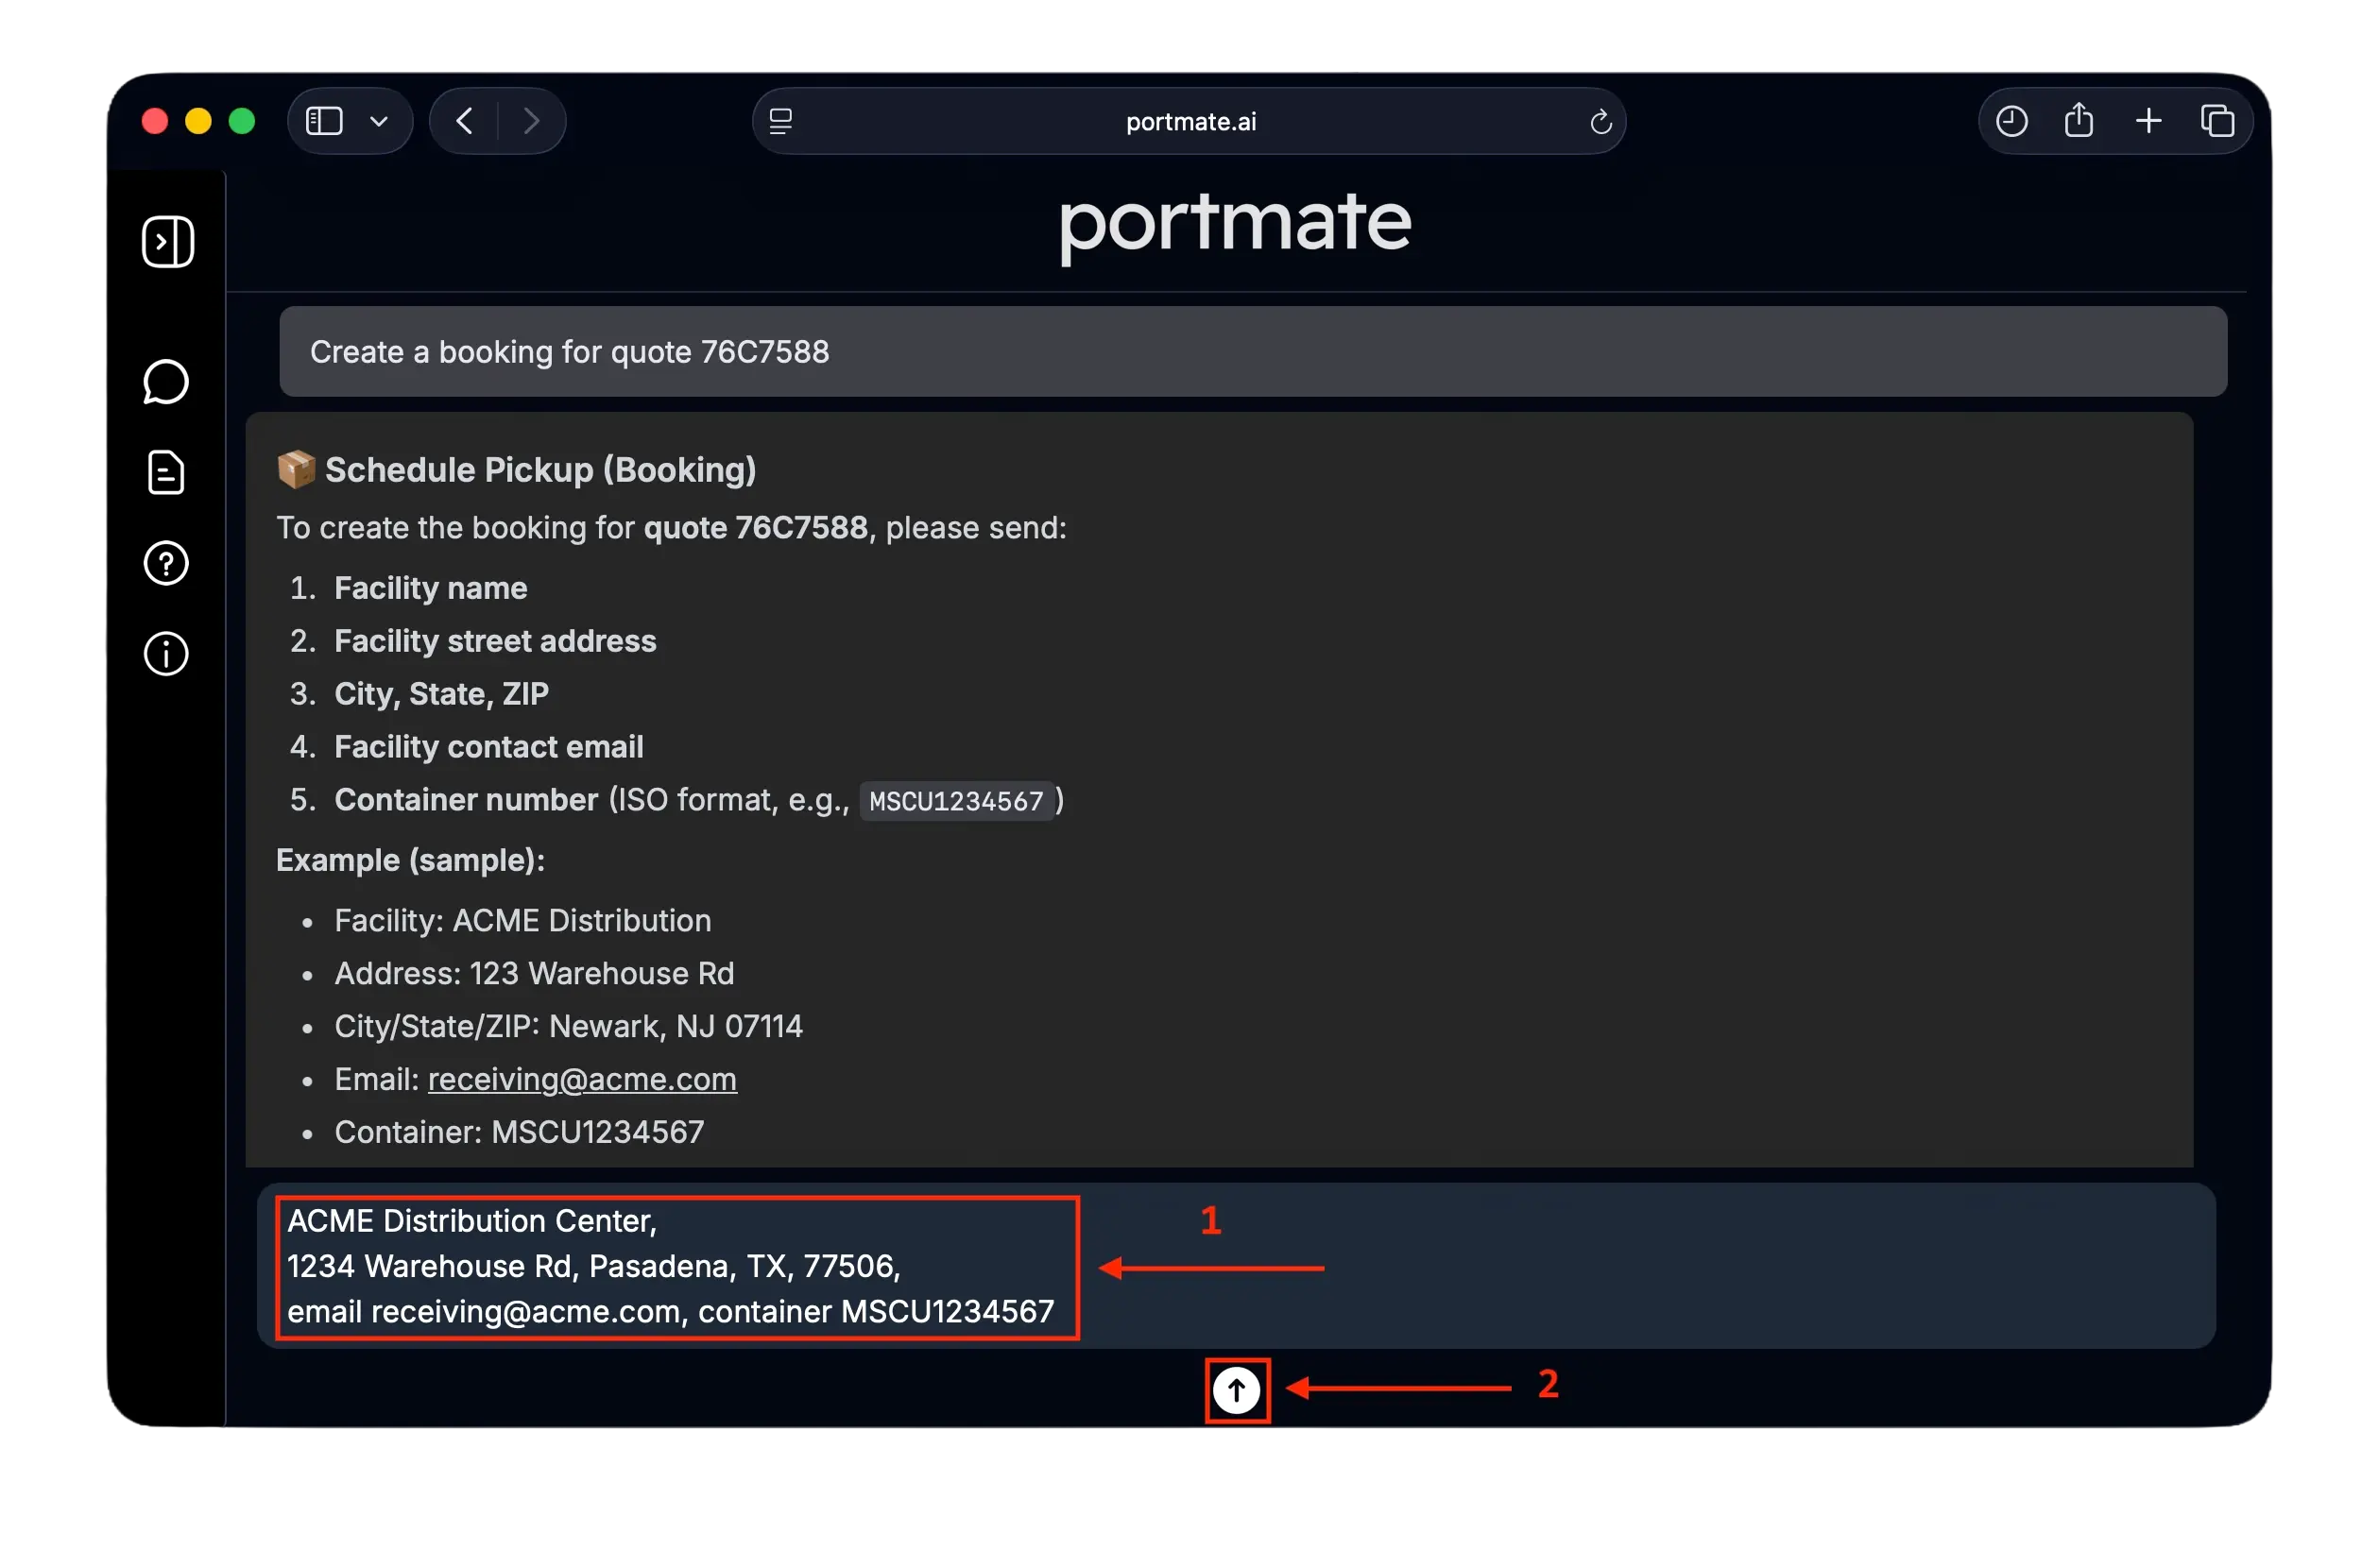Select 'Facility contact email' list item
This screenshot has height=1568, width=2379.
(489, 747)
